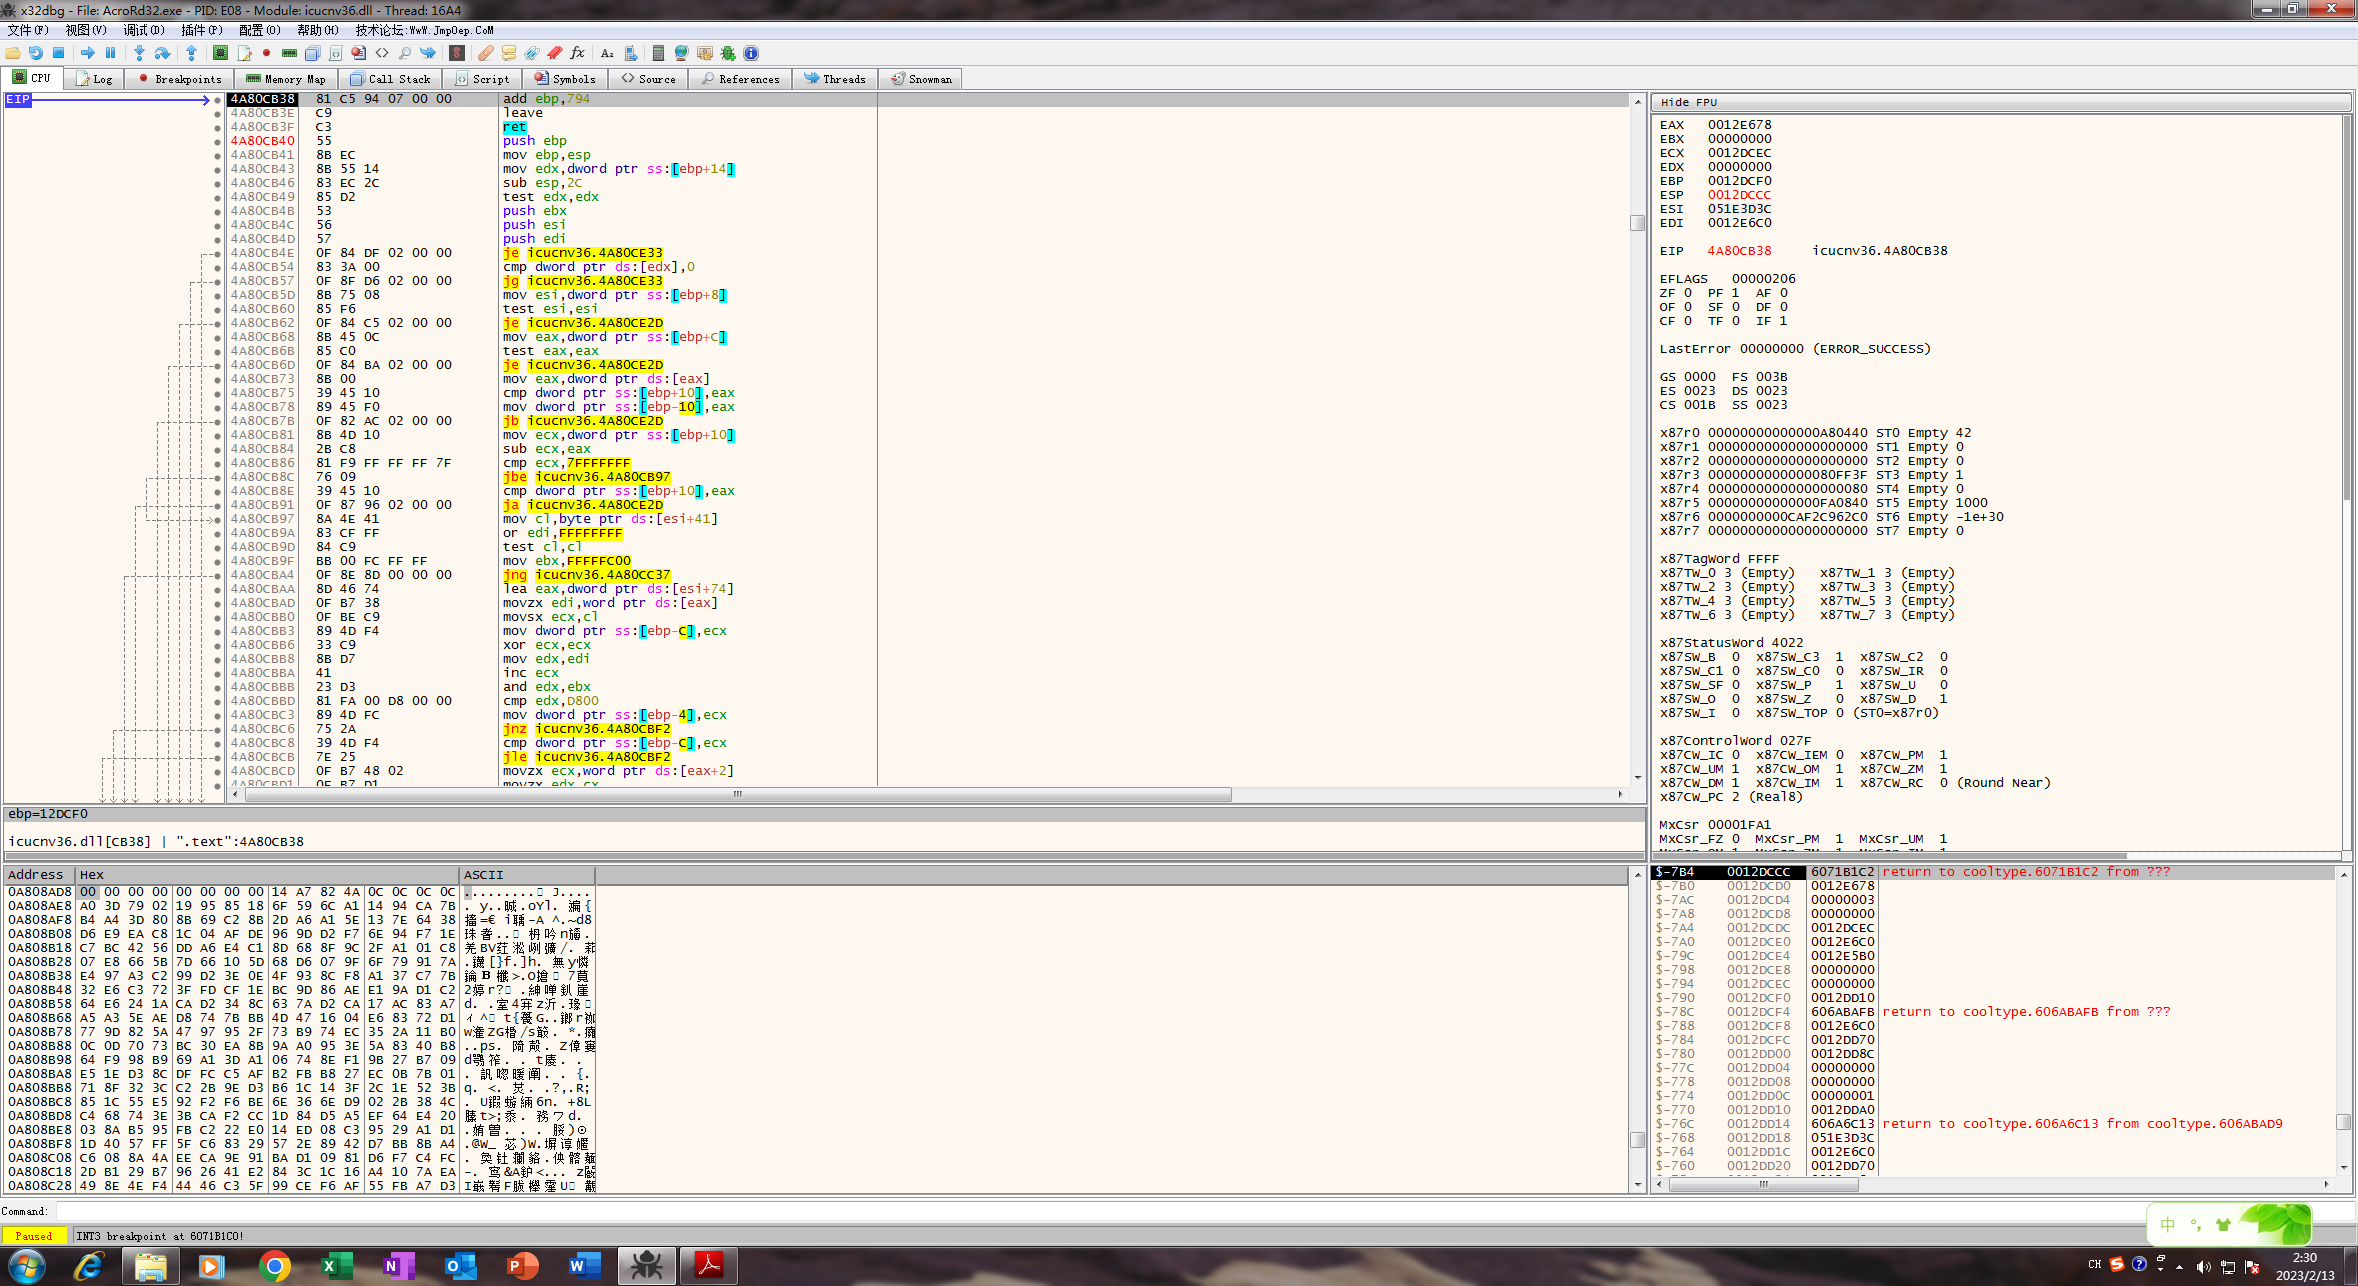The image size is (2358, 1286).
Task: Restart the debuggee with the restart icon
Action: (36, 53)
